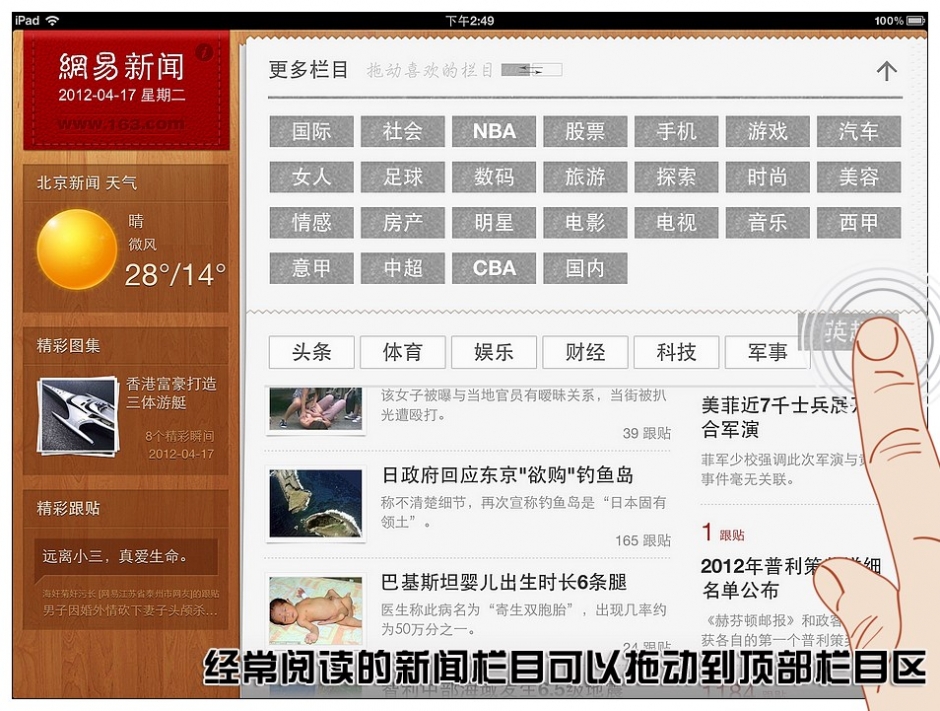Switch to the 军事 tab
The height and width of the screenshot is (711, 940).
click(767, 352)
